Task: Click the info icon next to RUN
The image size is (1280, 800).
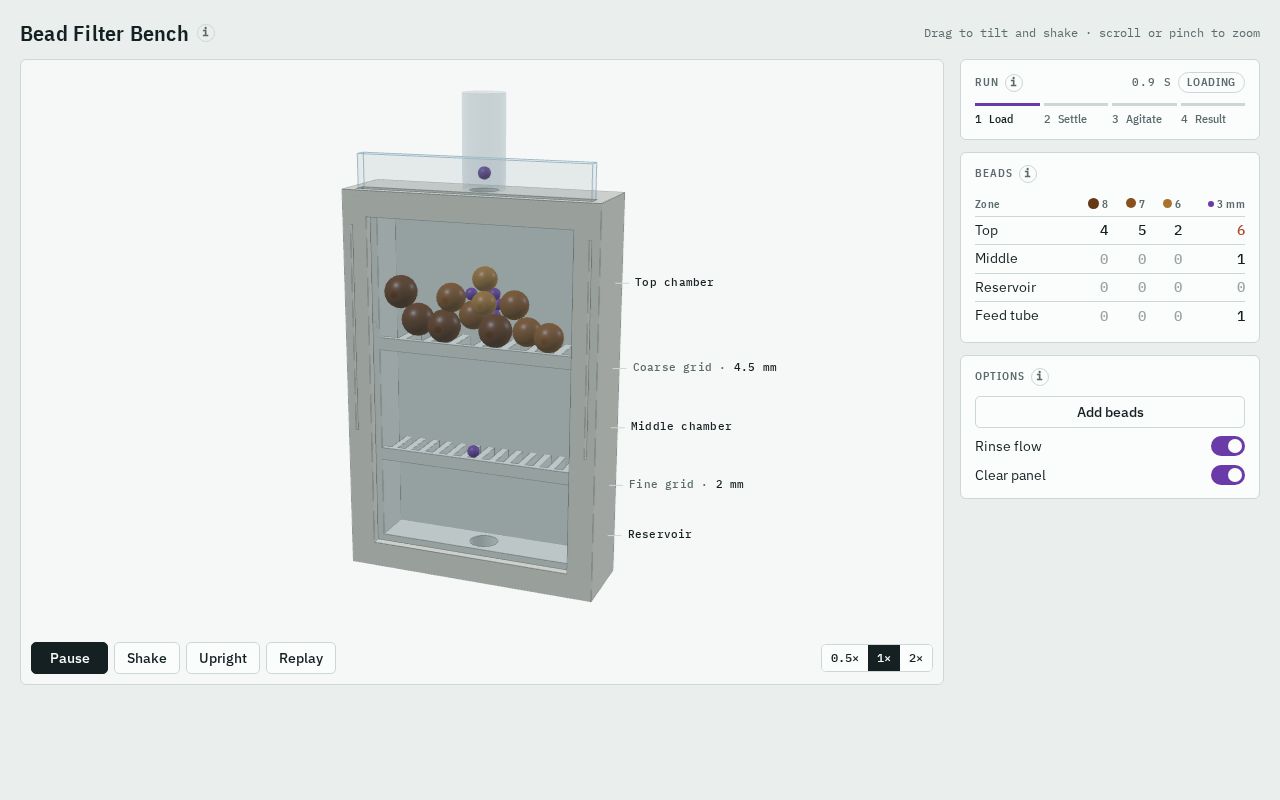Action: (x=1013, y=83)
